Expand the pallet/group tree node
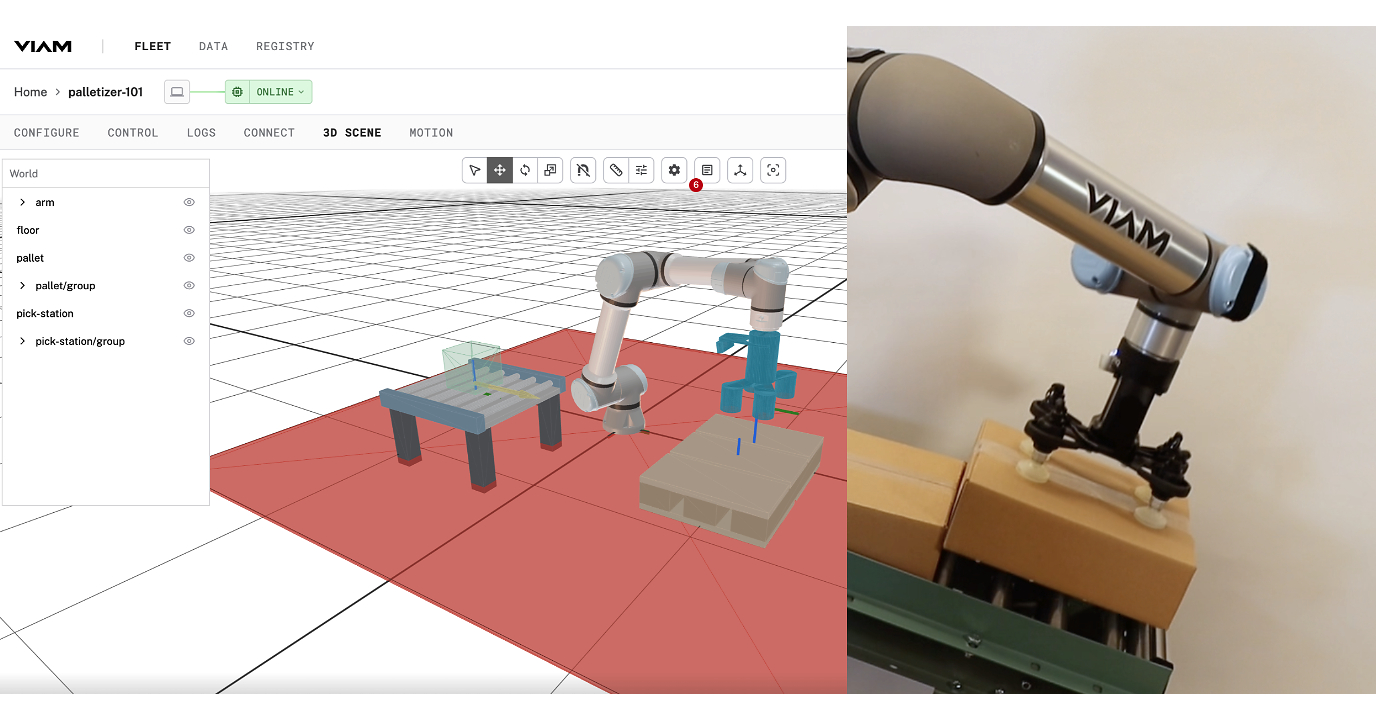1376x720 pixels. tap(22, 286)
